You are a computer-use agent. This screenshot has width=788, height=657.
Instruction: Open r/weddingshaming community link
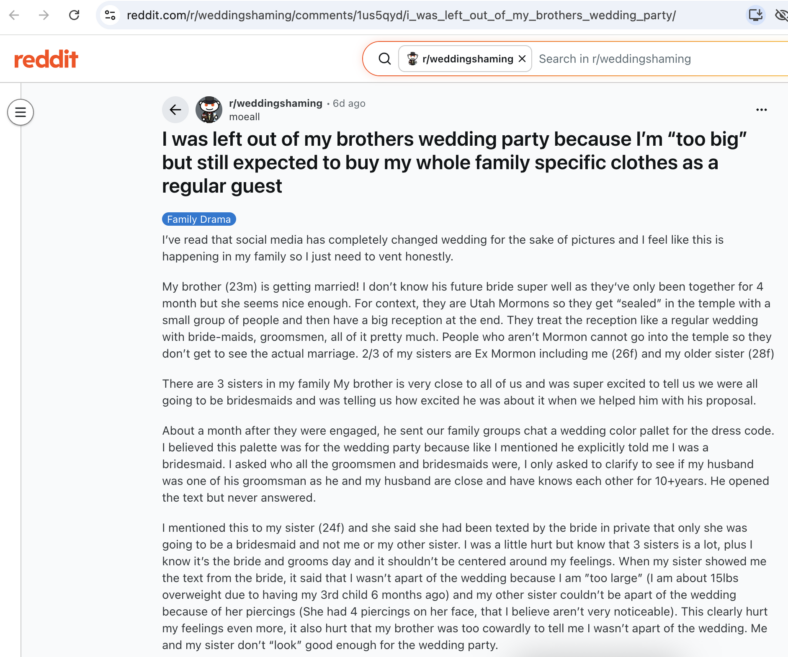point(275,103)
